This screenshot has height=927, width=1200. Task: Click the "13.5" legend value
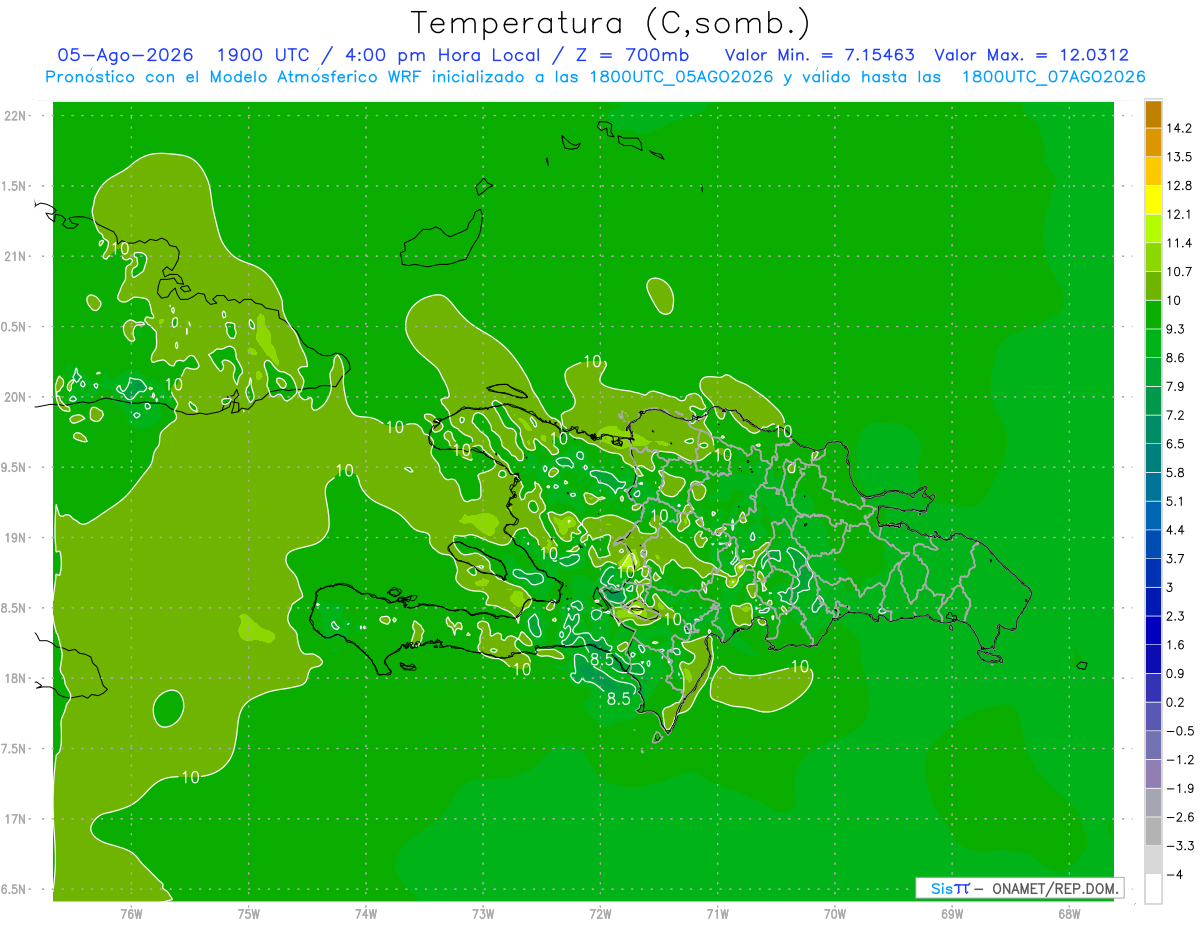pyautogui.click(x=1178, y=157)
